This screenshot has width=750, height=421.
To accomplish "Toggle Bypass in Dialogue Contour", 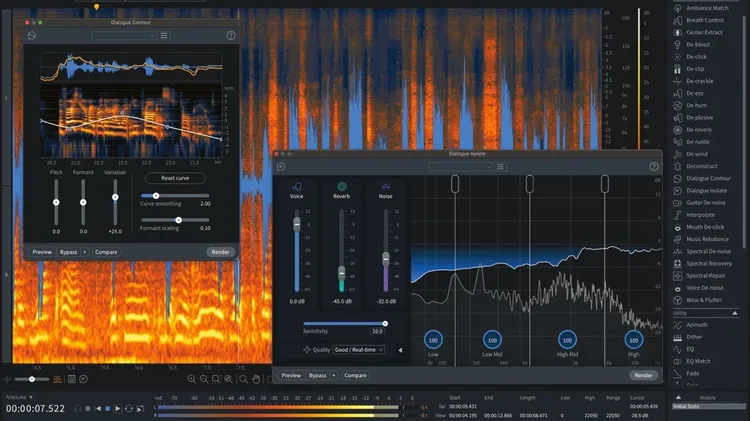I will point(68,252).
